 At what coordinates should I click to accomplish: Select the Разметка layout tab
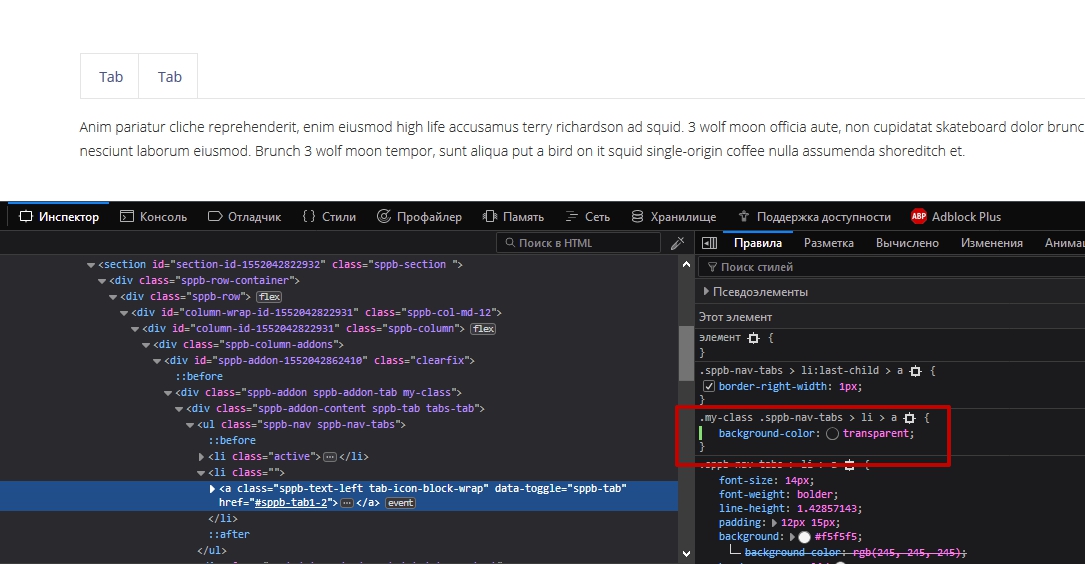[x=829, y=243]
